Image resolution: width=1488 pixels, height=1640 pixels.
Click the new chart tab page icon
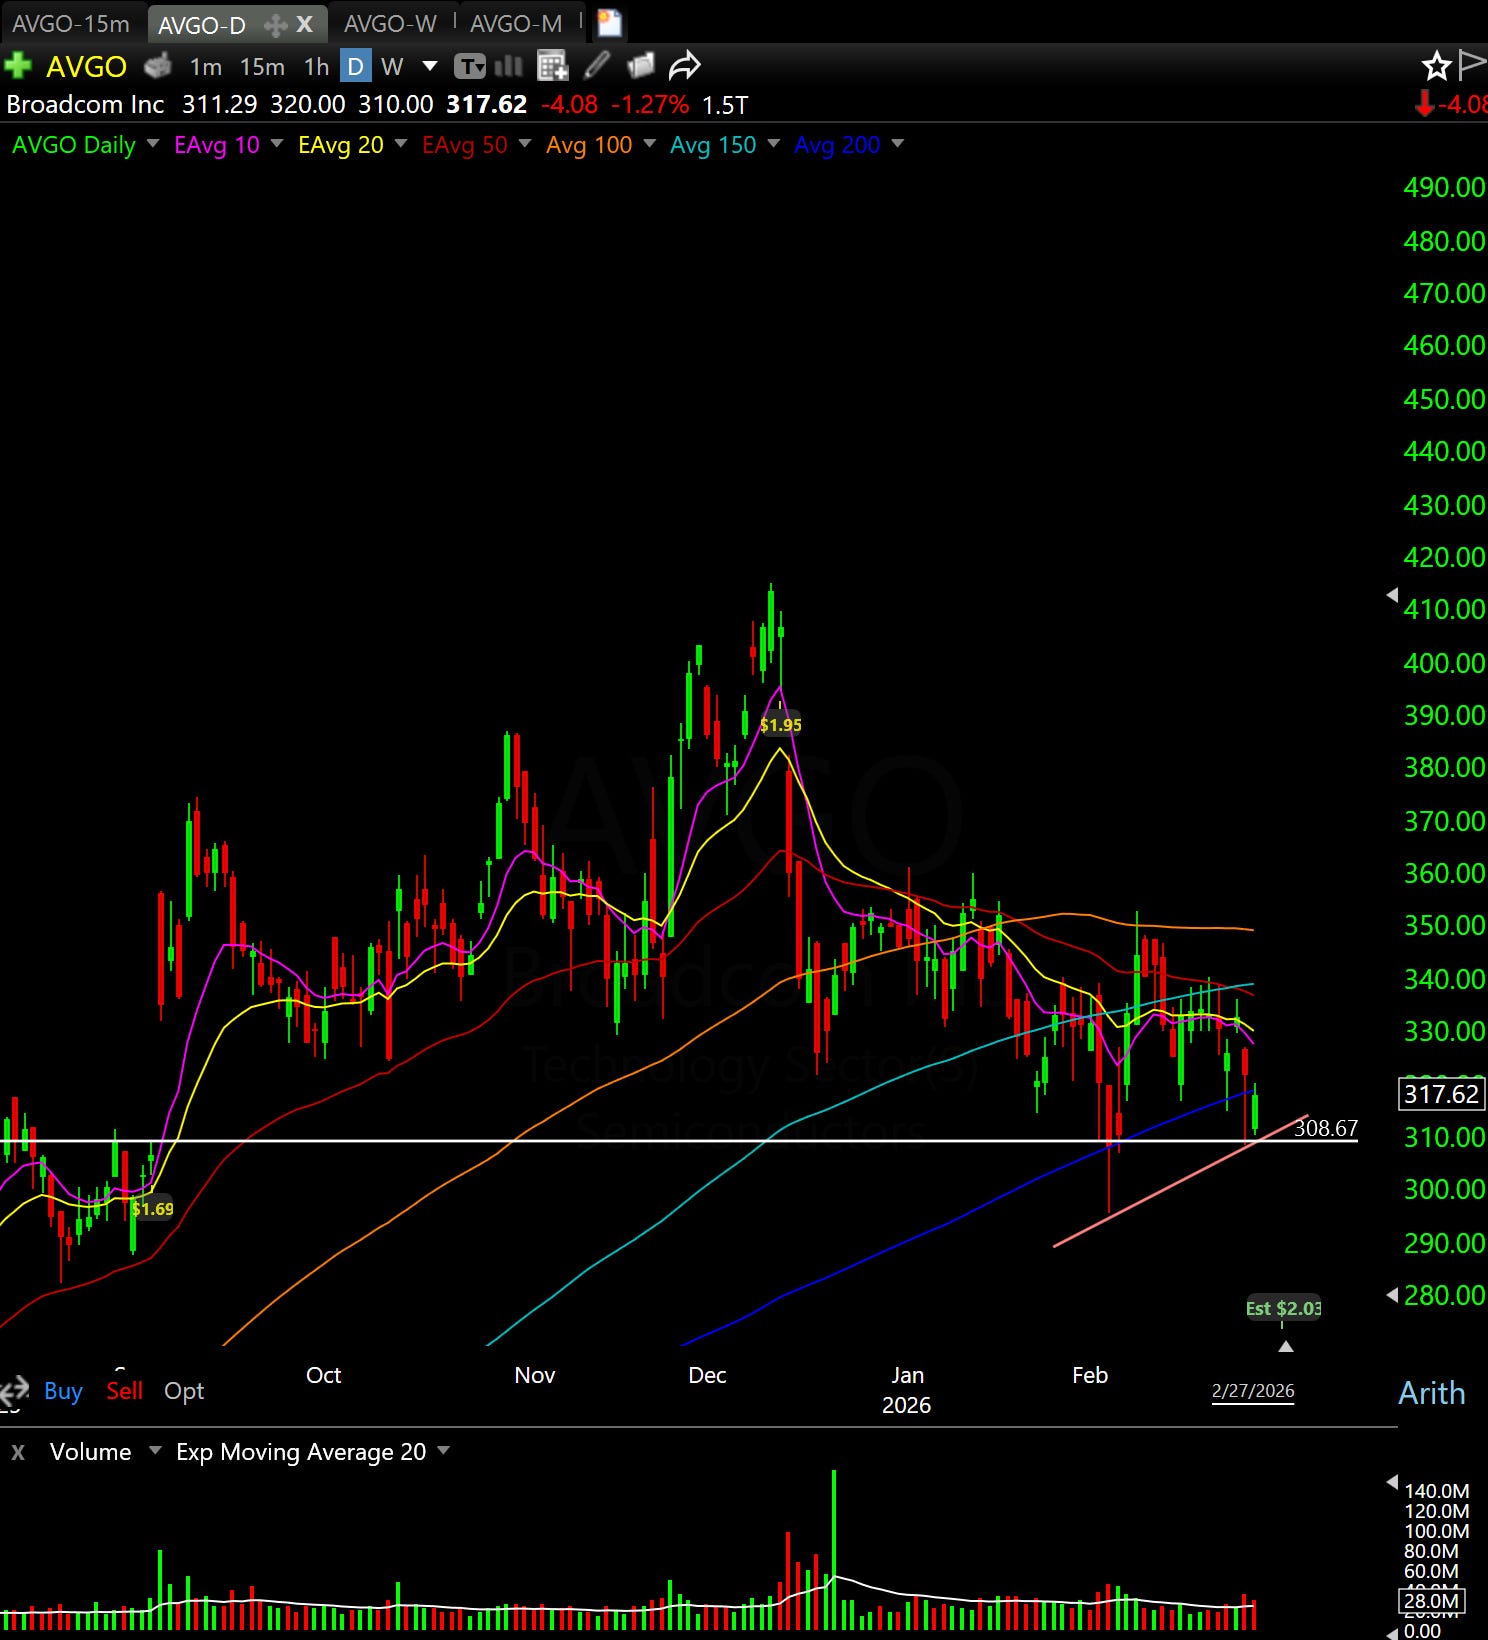(x=609, y=23)
